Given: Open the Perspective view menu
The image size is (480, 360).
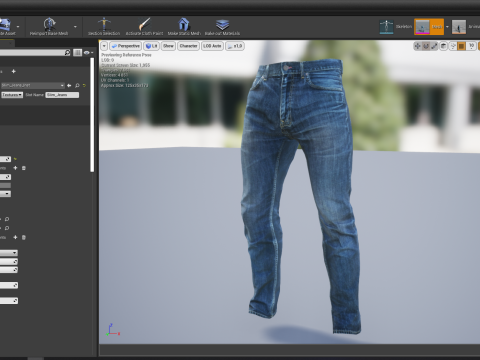Looking at the screenshot, I should point(126,46).
